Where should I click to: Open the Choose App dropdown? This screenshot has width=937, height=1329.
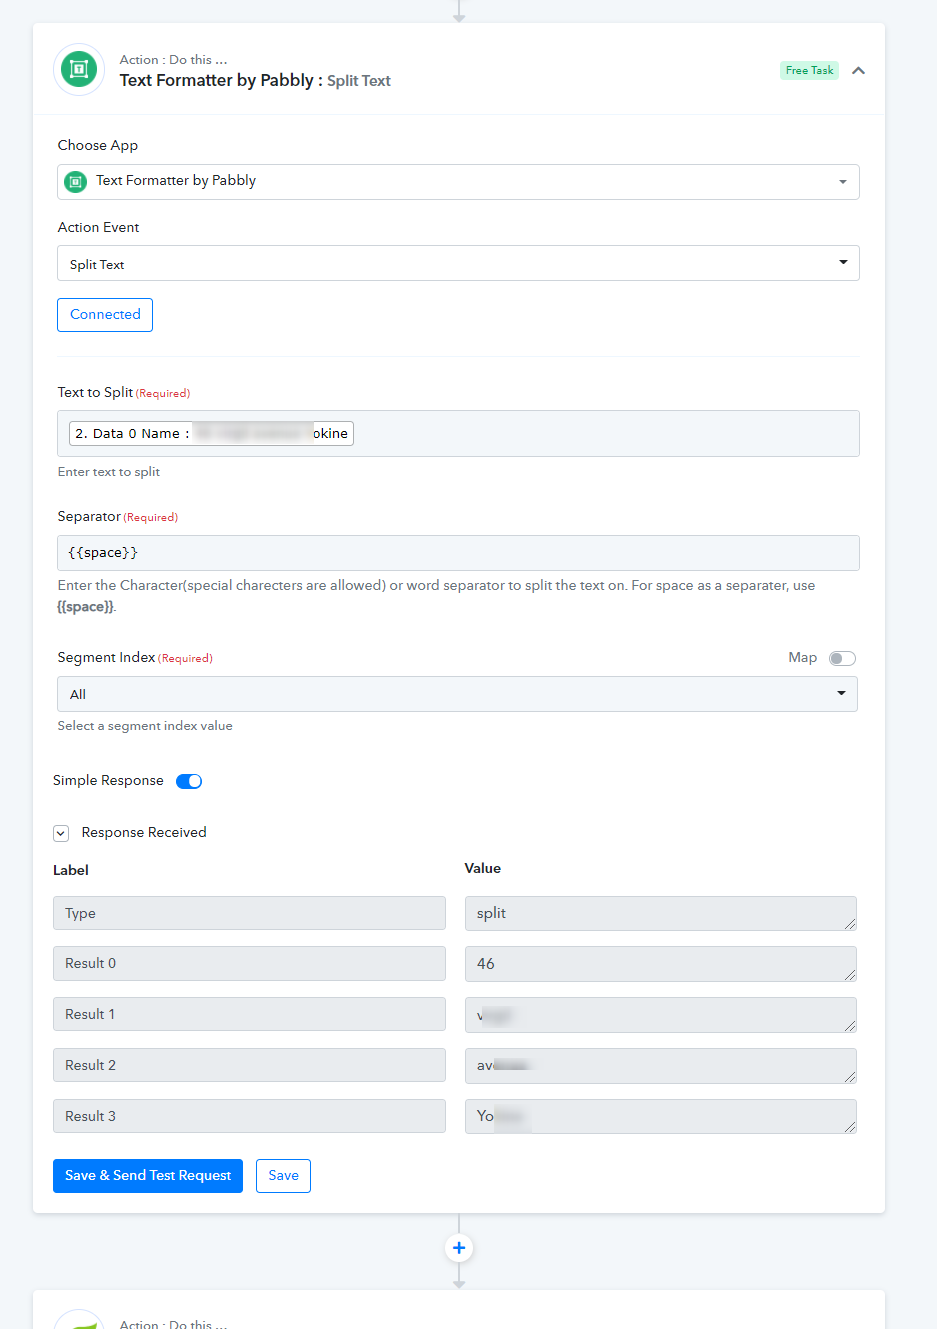458,182
